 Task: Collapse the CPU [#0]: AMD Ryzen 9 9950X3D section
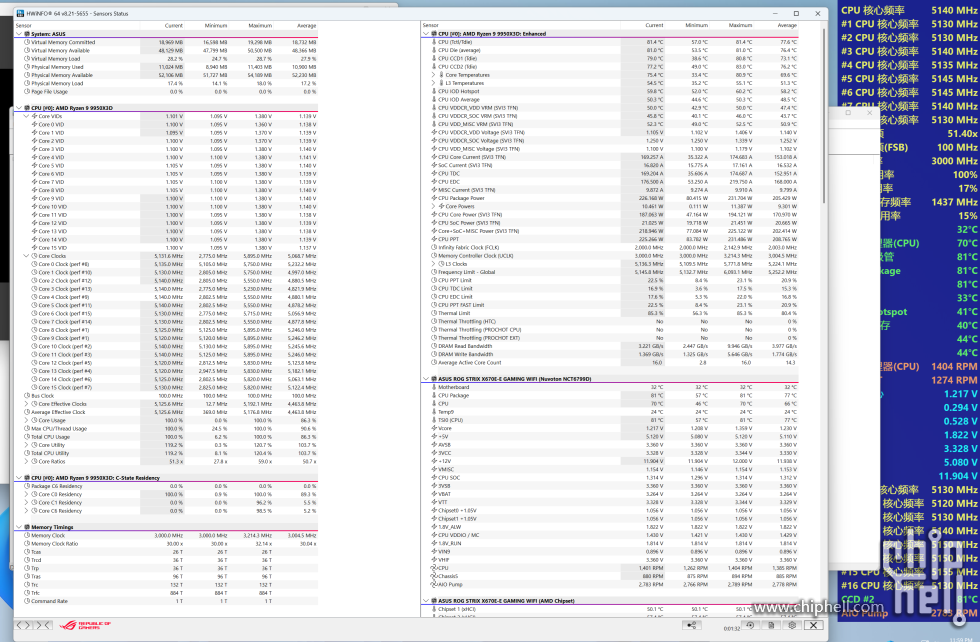(x=19, y=108)
